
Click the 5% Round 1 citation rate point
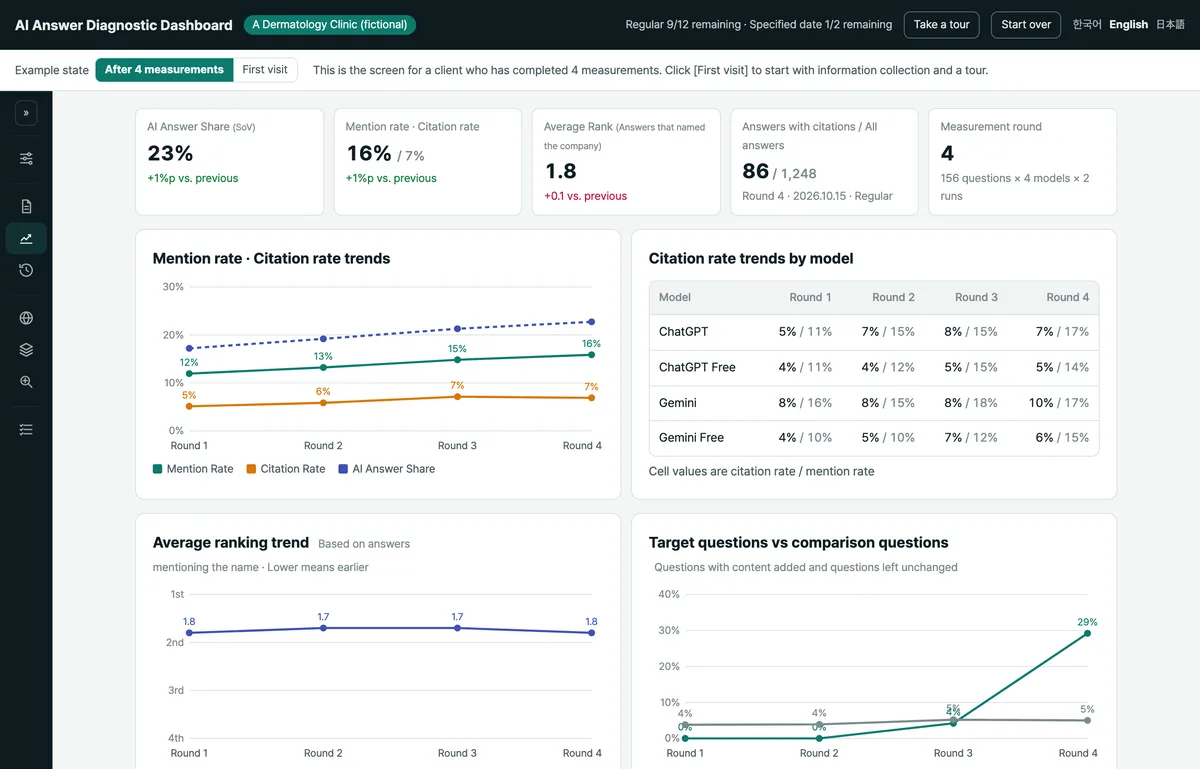point(189,406)
